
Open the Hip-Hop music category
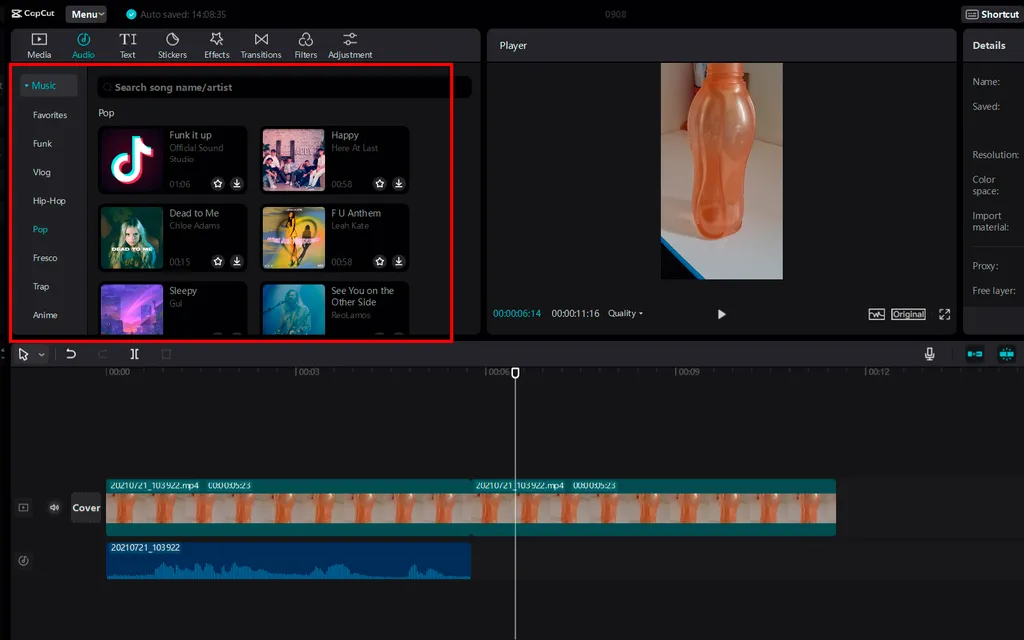coord(49,201)
